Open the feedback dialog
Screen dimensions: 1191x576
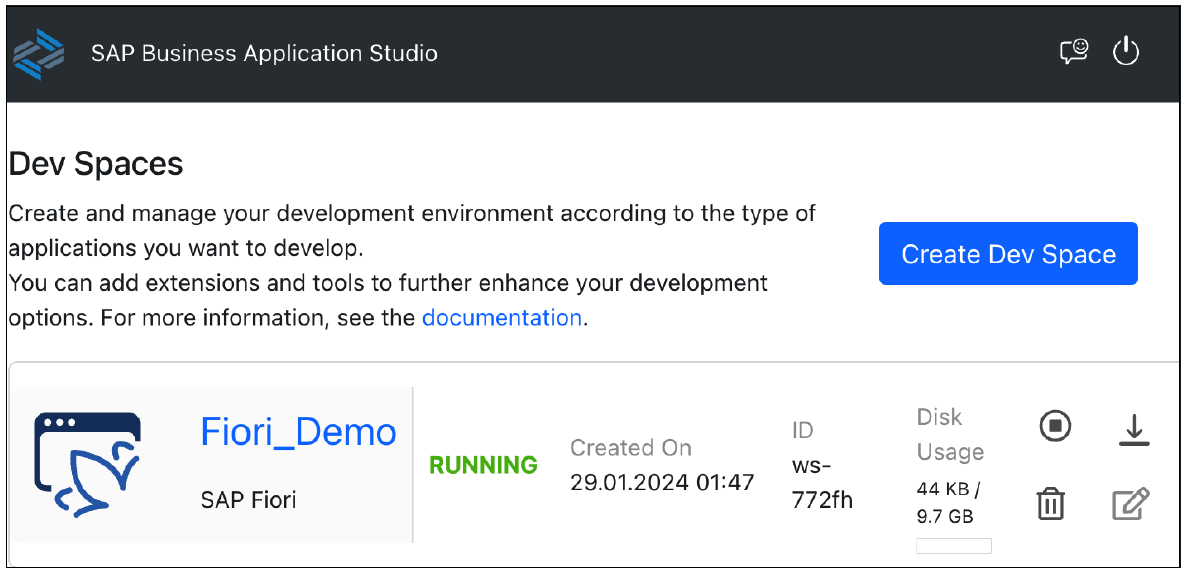click(x=1073, y=52)
